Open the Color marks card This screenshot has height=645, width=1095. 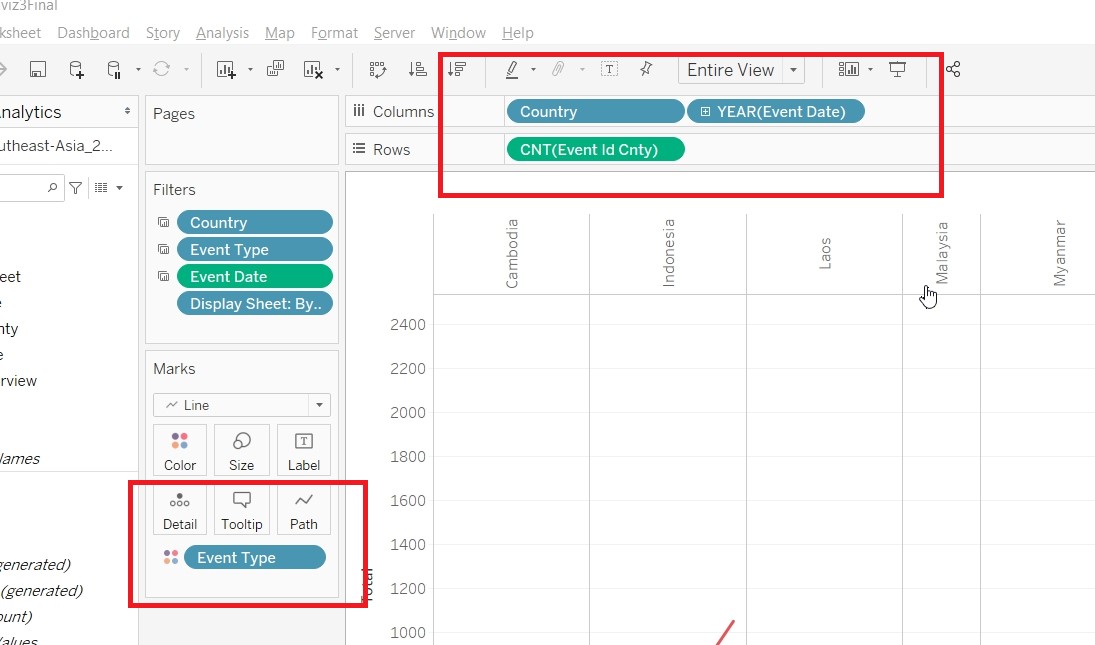[180, 450]
